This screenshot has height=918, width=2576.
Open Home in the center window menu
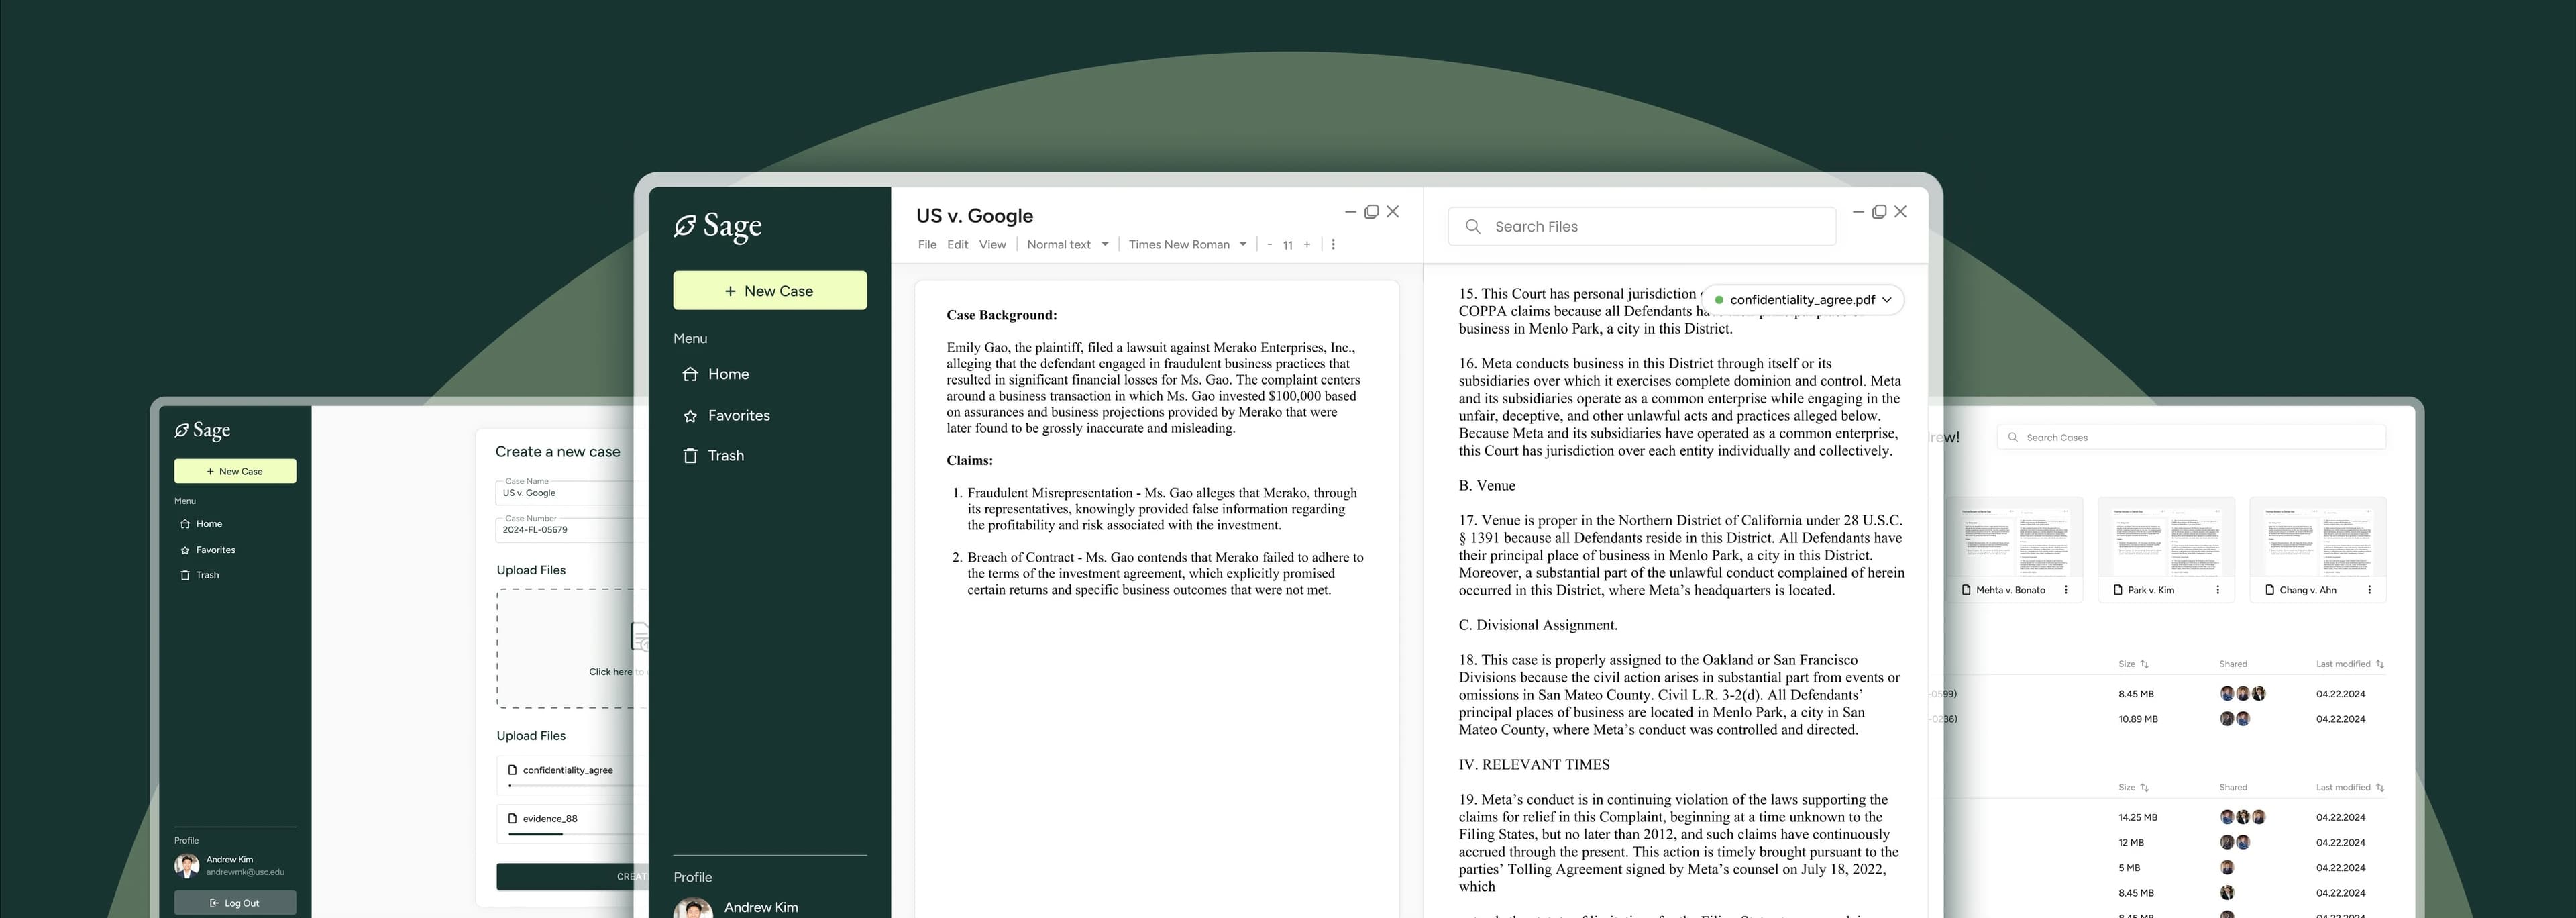[728, 374]
